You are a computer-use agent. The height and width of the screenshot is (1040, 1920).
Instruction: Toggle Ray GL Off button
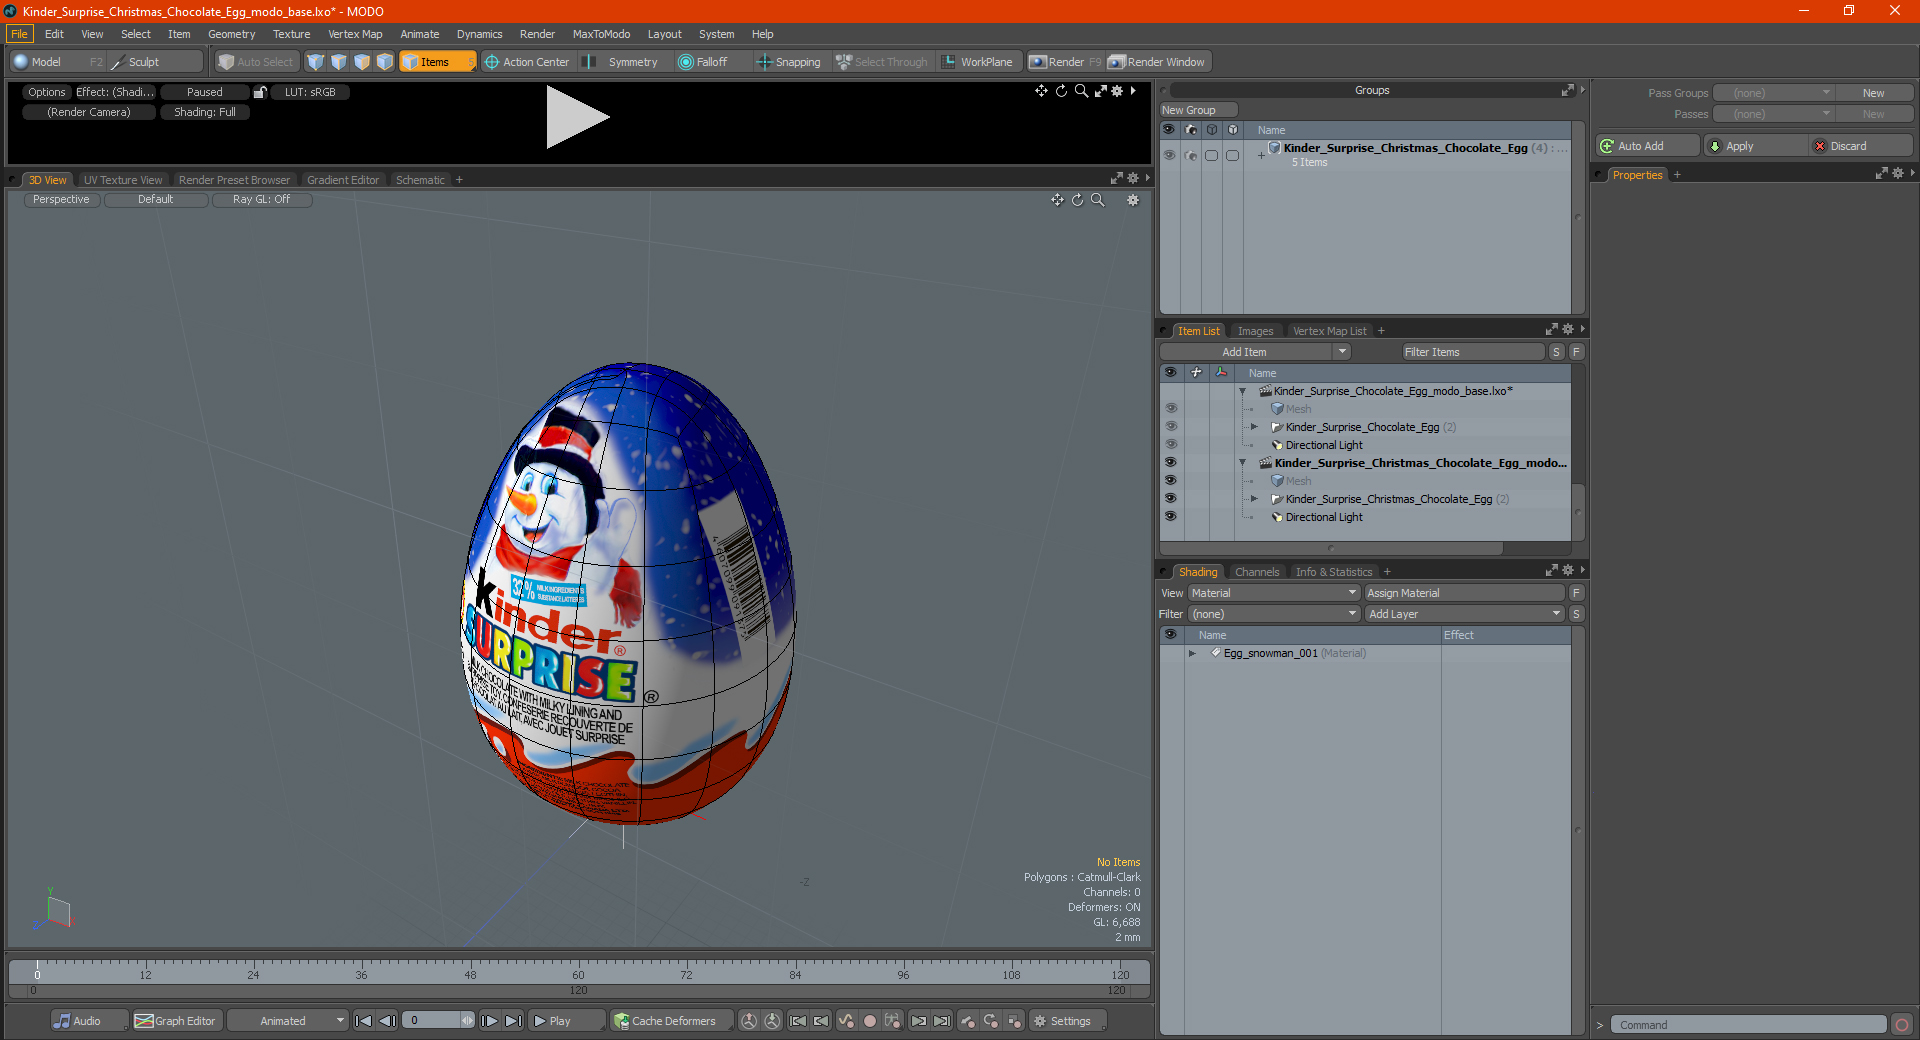click(x=262, y=200)
